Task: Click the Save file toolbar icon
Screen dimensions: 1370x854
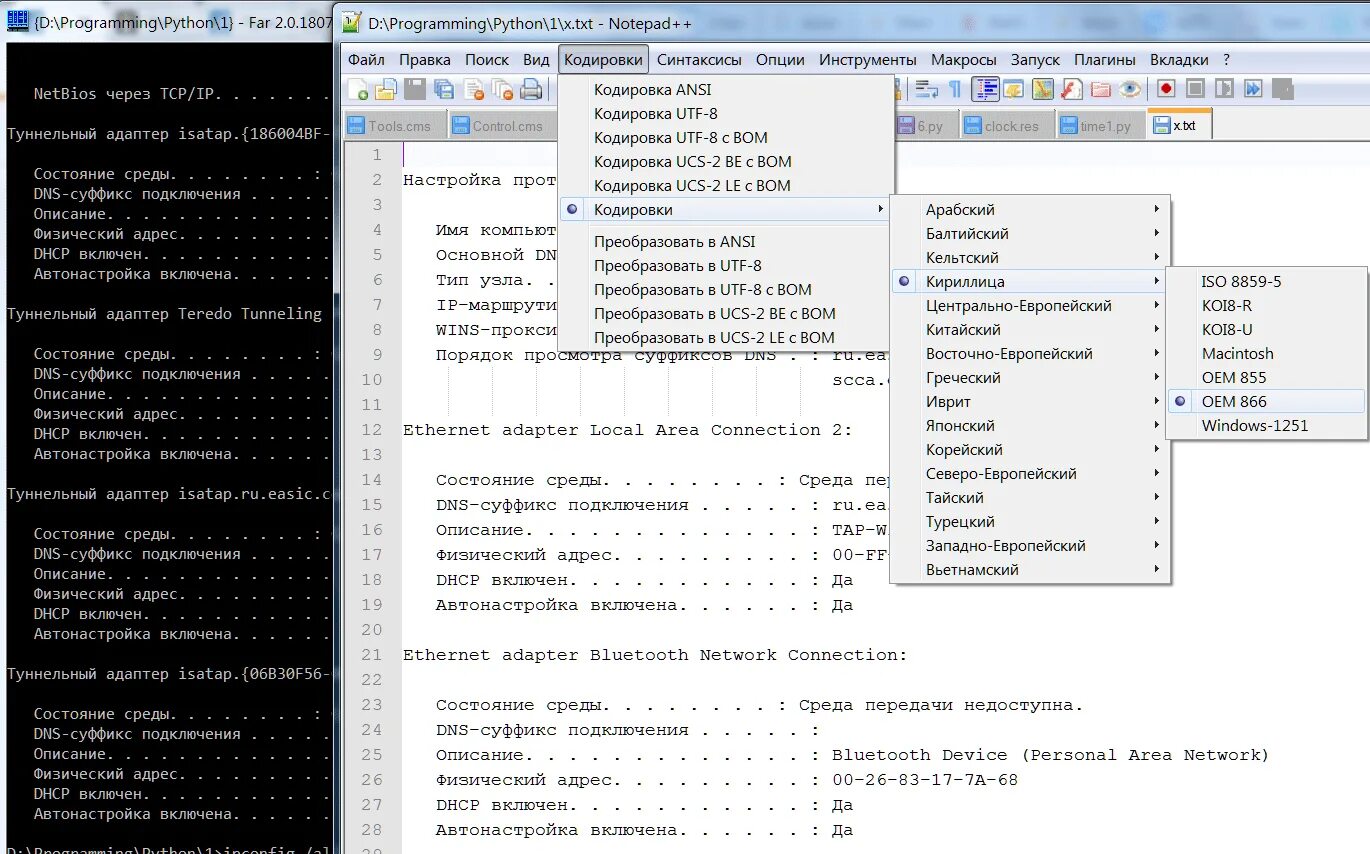Action: click(x=415, y=89)
